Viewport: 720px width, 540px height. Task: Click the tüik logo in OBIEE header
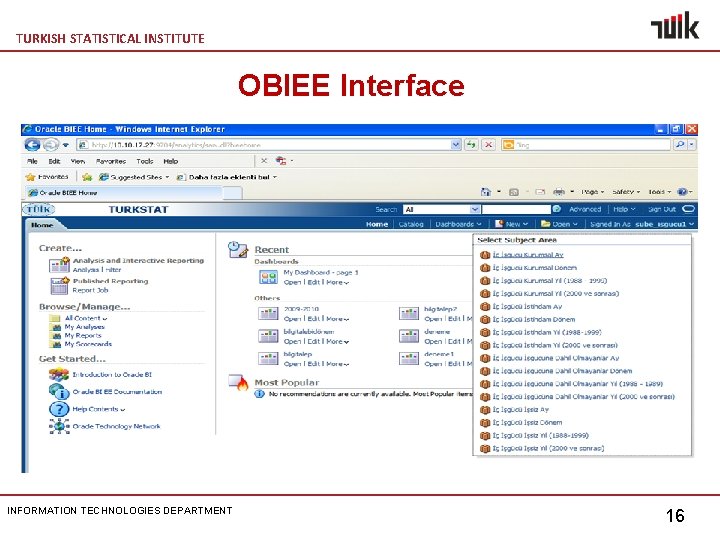(39, 209)
